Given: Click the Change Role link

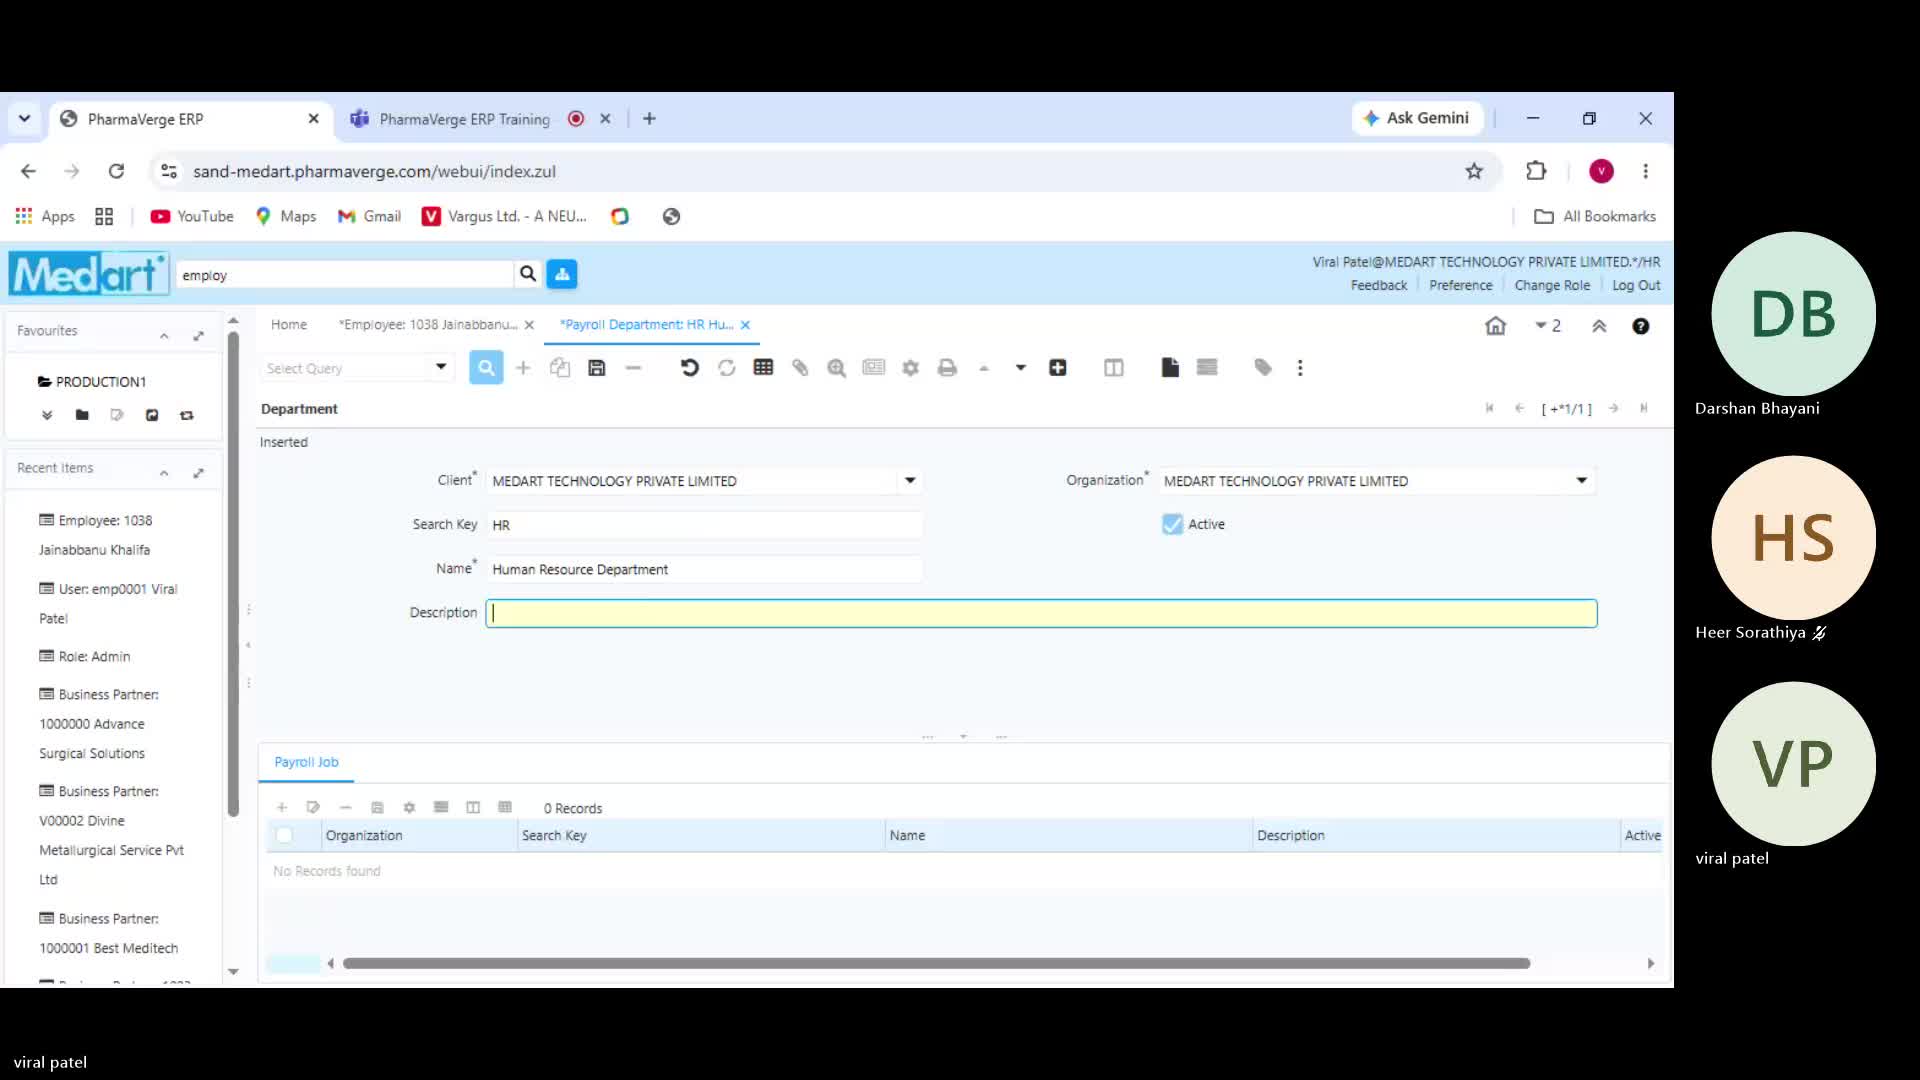Looking at the screenshot, I should coord(1552,285).
